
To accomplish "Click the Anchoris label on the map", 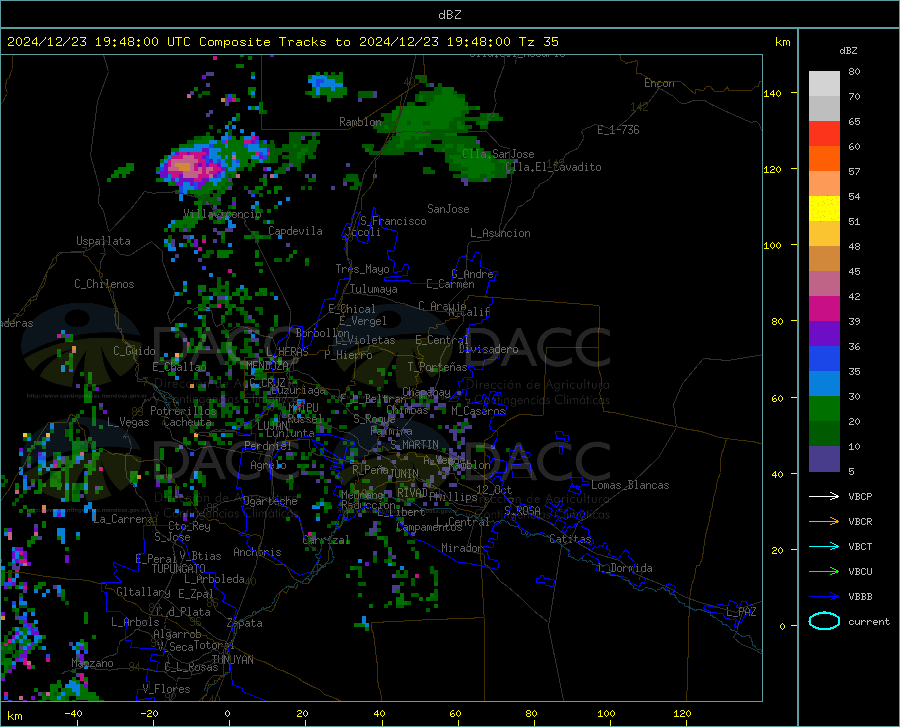I will 257,552.
